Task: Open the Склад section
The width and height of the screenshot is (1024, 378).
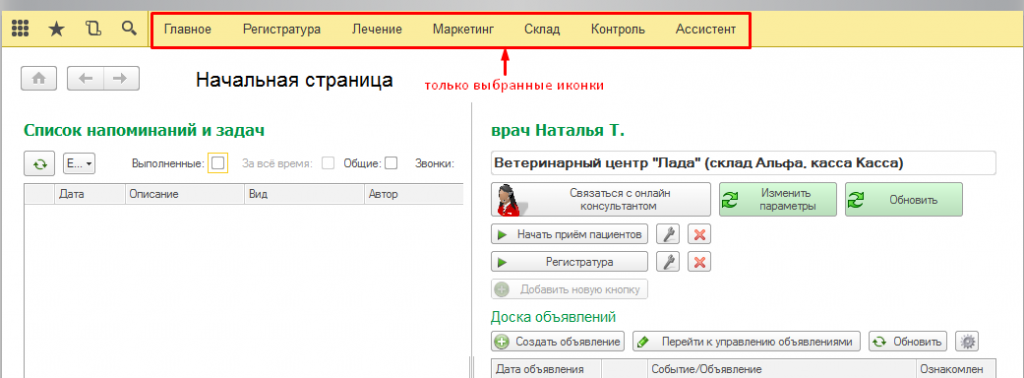Action: [542, 29]
